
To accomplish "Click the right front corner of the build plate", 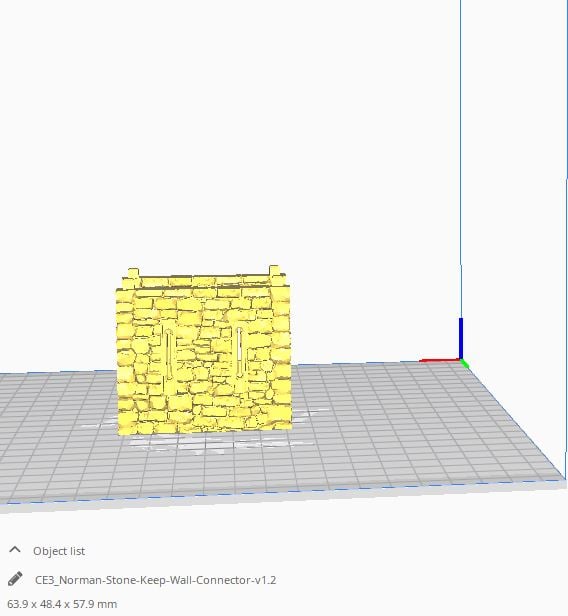I will click(563, 477).
